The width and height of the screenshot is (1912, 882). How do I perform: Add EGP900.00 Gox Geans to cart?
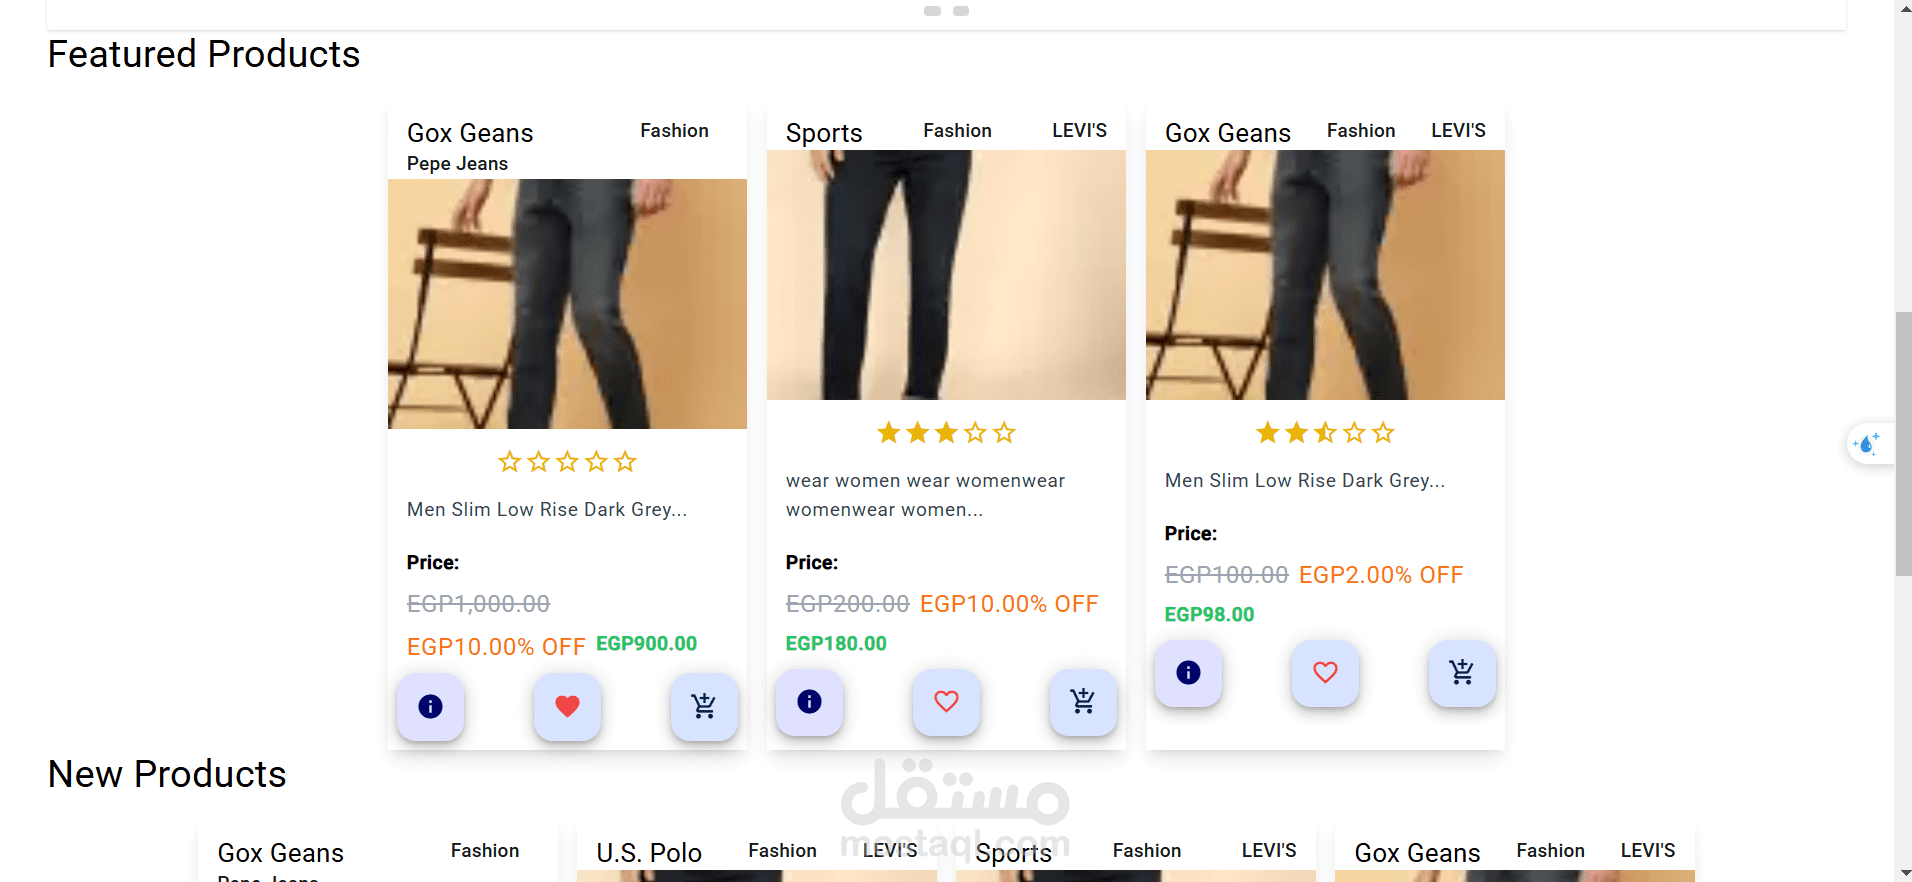click(704, 707)
